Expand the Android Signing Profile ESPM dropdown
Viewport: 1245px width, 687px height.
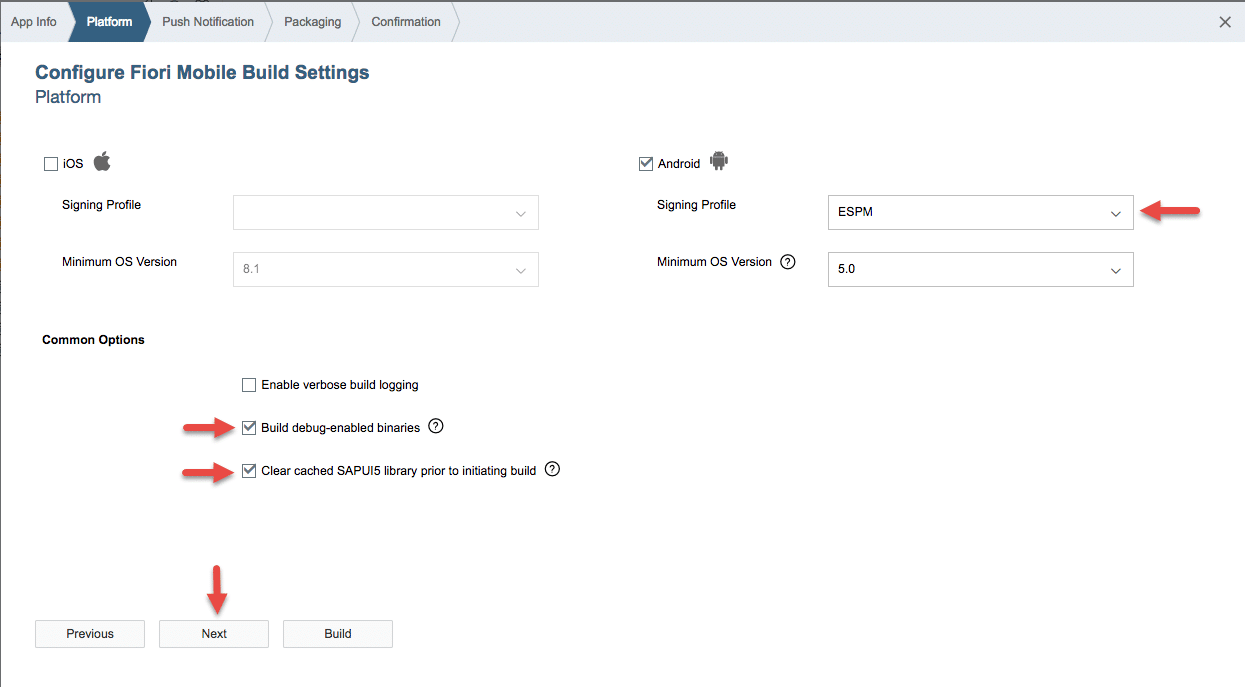pyautogui.click(x=980, y=213)
